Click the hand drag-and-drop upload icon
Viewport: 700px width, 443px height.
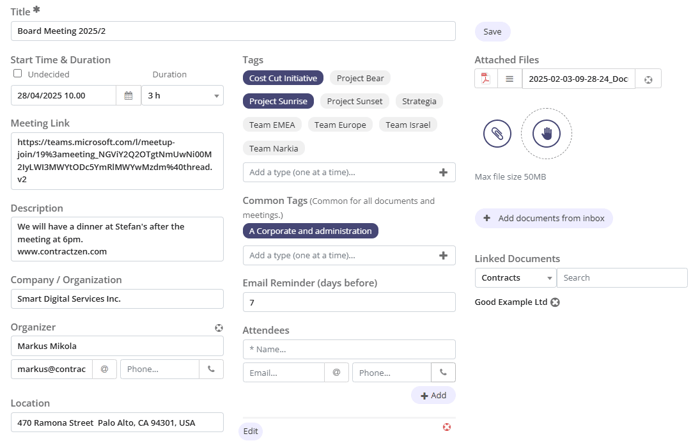coord(546,133)
